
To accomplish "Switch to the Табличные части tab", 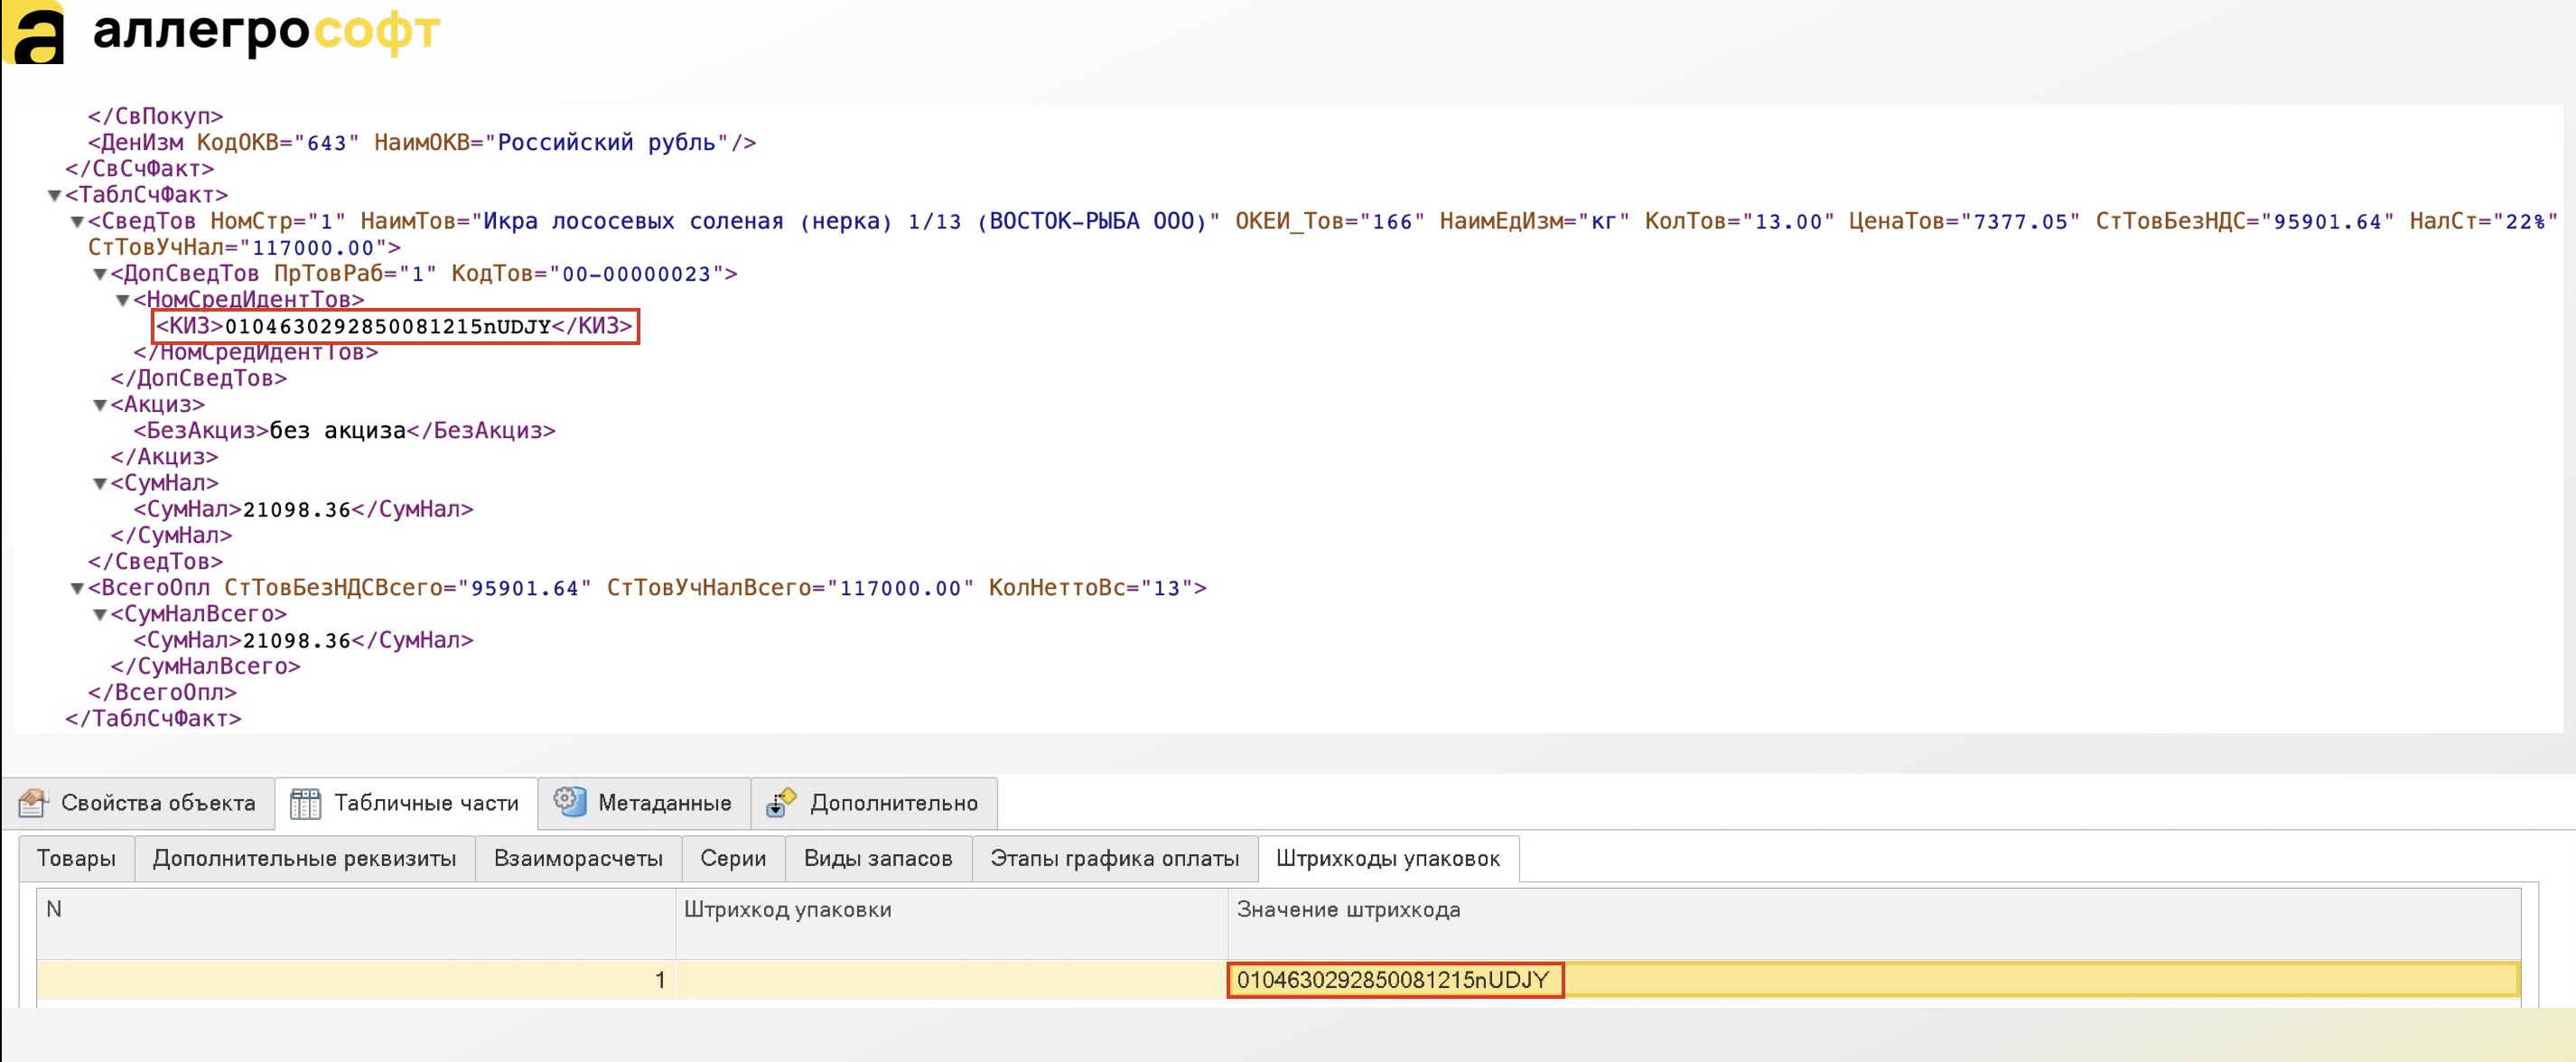I will 406,803.
